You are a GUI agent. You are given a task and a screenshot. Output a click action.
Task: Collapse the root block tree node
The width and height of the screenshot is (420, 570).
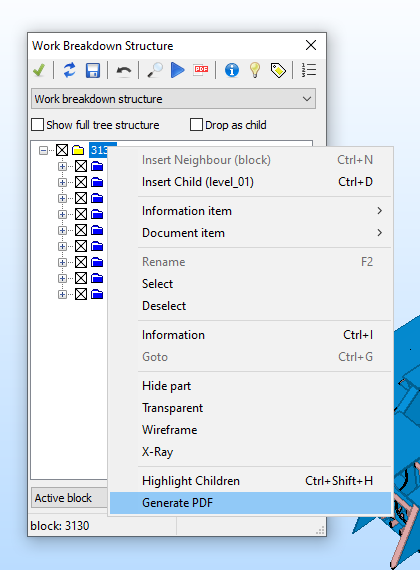point(43,150)
